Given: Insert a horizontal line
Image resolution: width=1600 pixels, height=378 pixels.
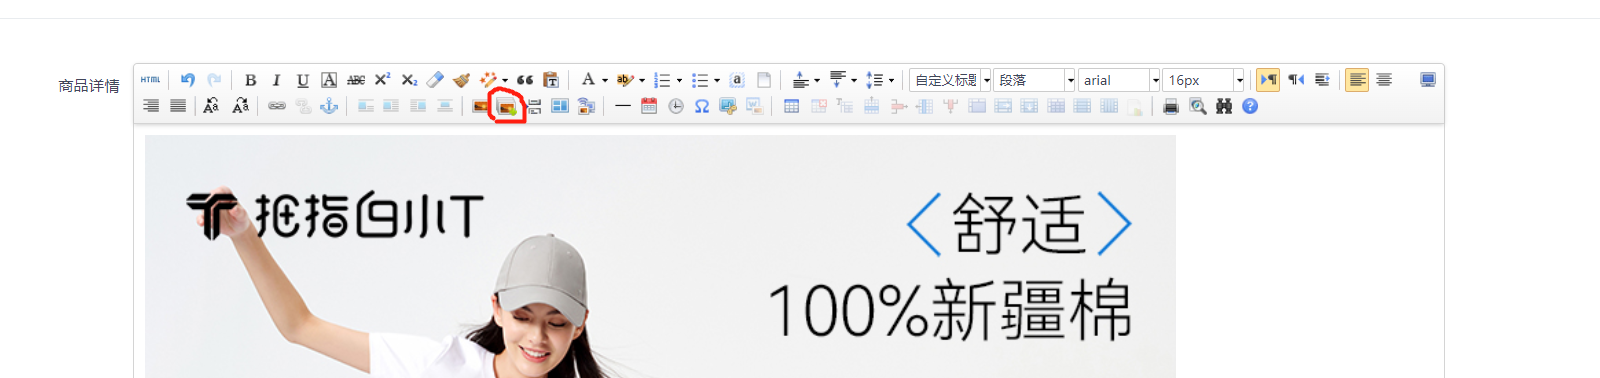Looking at the screenshot, I should (623, 106).
